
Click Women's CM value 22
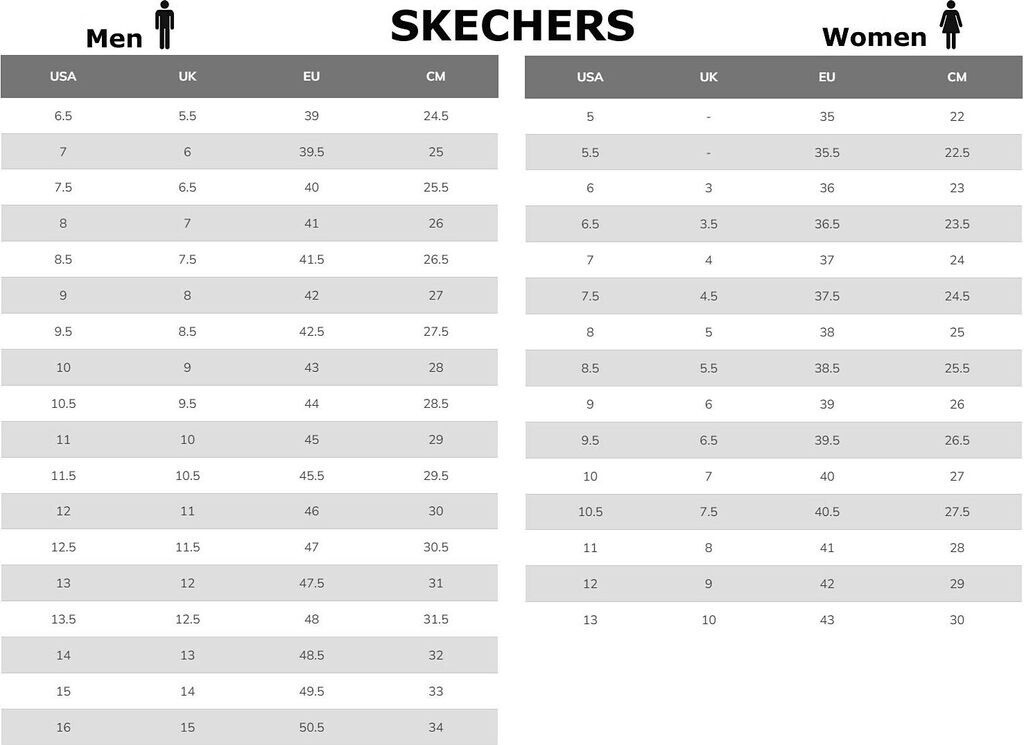pyautogui.click(x=957, y=117)
